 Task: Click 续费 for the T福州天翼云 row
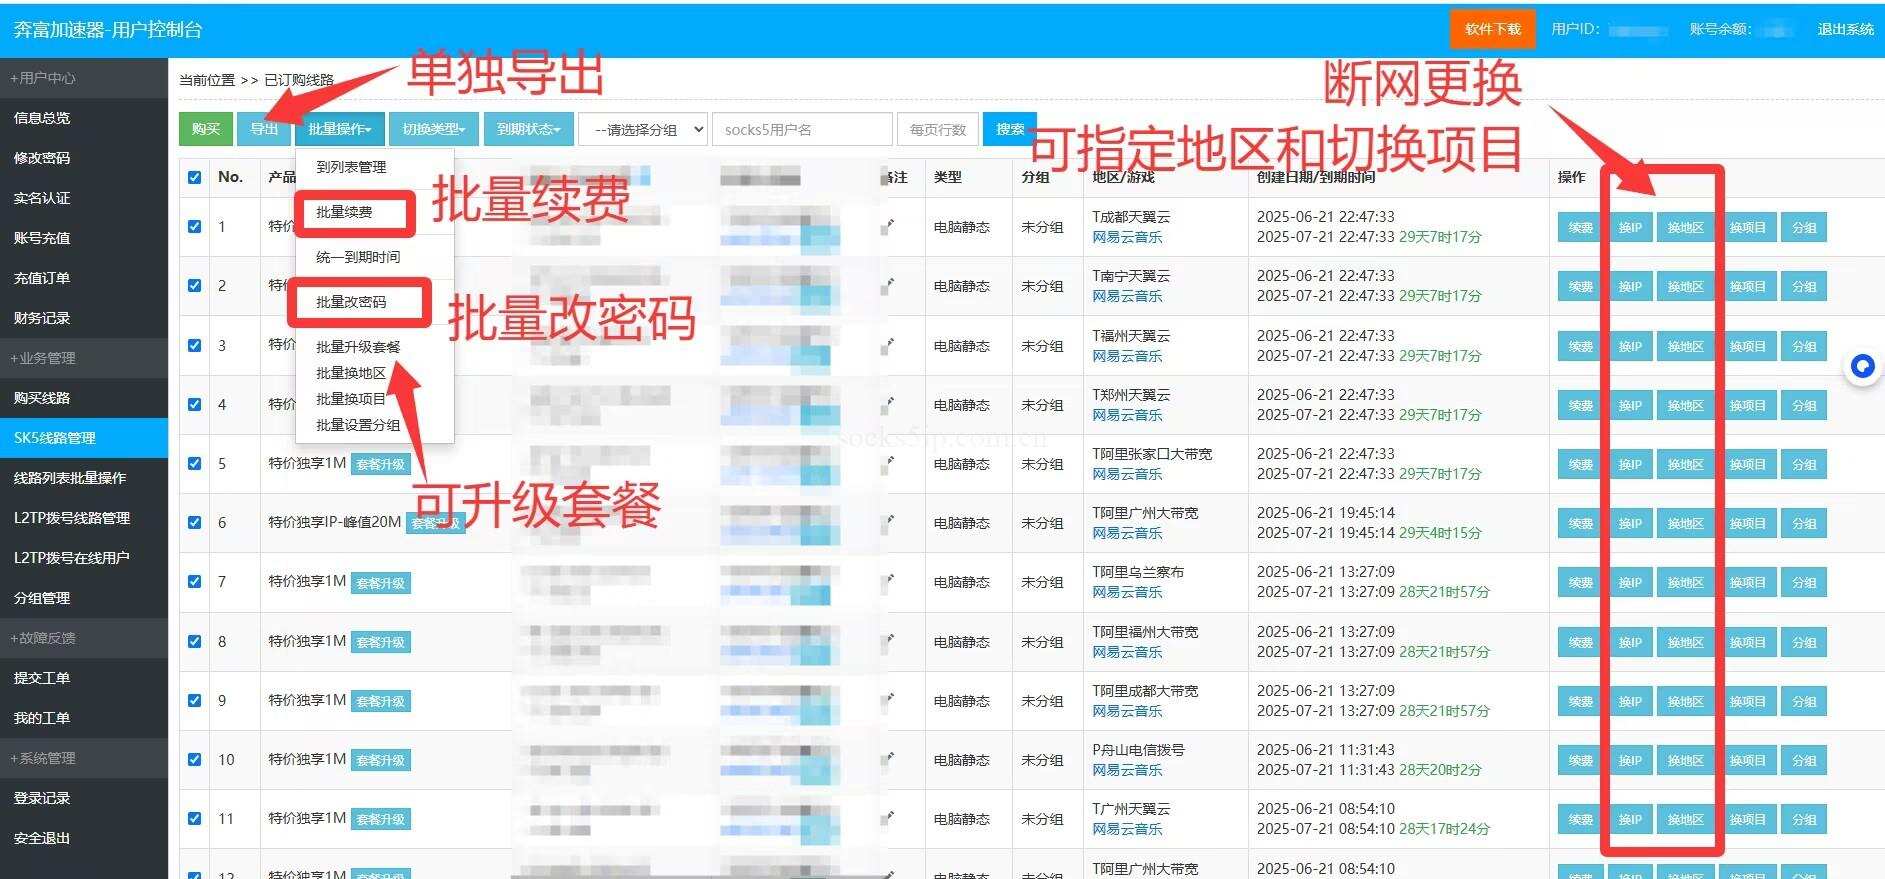click(x=1581, y=347)
